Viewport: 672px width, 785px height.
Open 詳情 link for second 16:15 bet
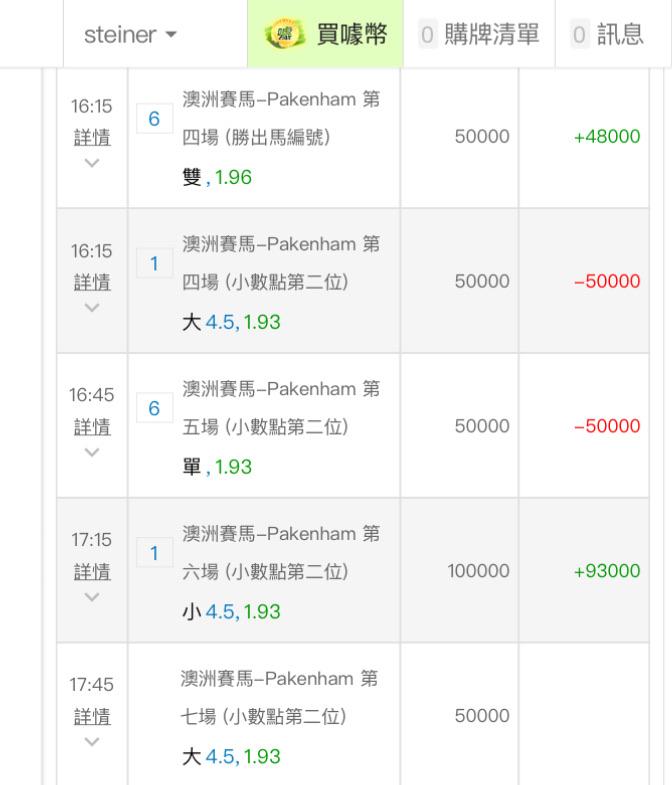[x=92, y=282]
